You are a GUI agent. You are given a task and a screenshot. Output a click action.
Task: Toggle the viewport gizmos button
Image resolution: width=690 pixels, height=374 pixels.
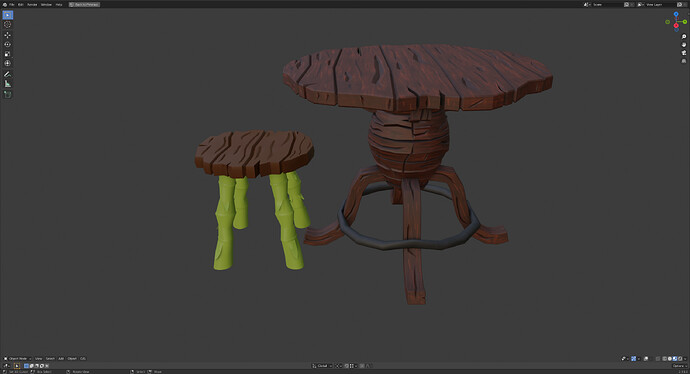634,359
